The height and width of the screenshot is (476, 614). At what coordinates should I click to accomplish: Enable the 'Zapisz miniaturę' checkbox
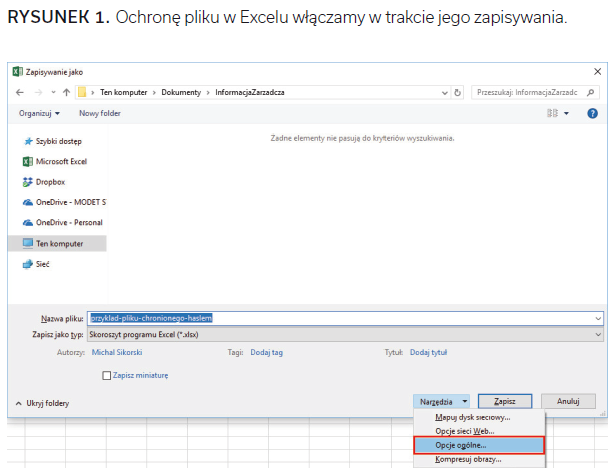click(x=106, y=375)
